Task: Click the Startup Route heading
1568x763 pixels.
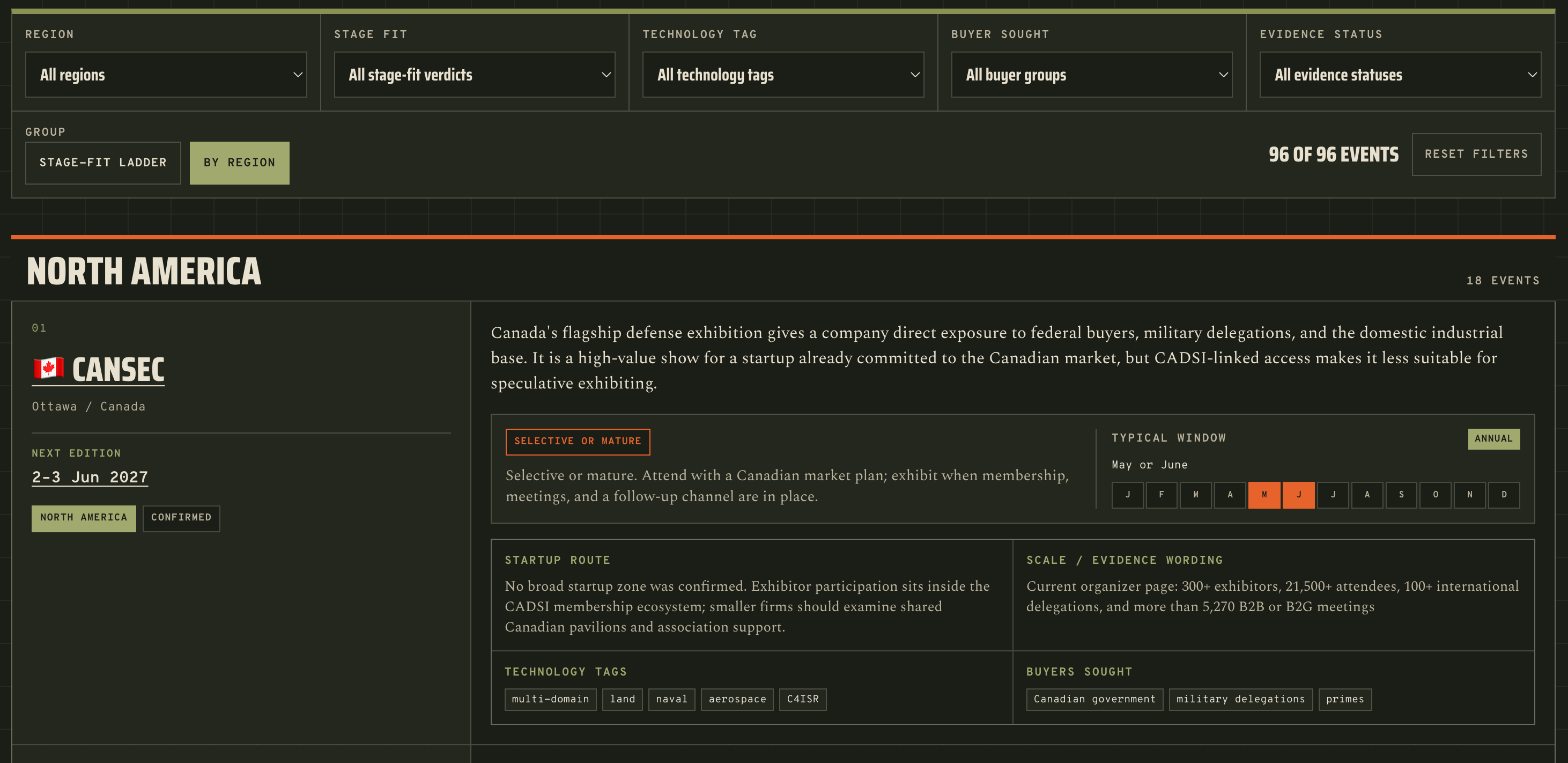Action: pos(558,561)
